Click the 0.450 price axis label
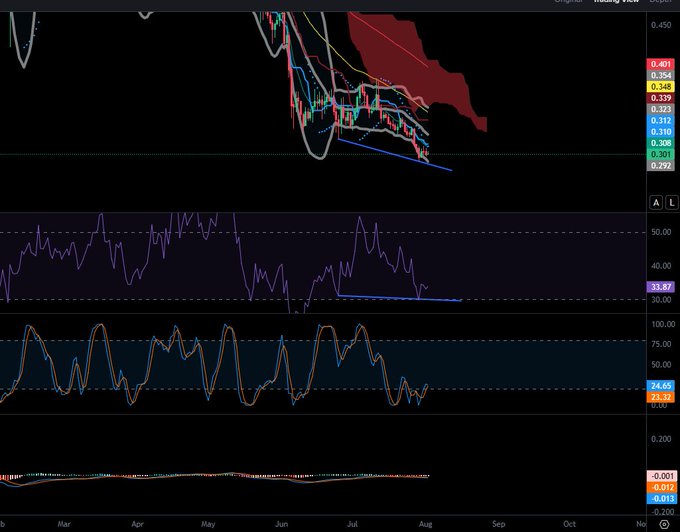Screen dimensions: 680x532 click(661, 25)
